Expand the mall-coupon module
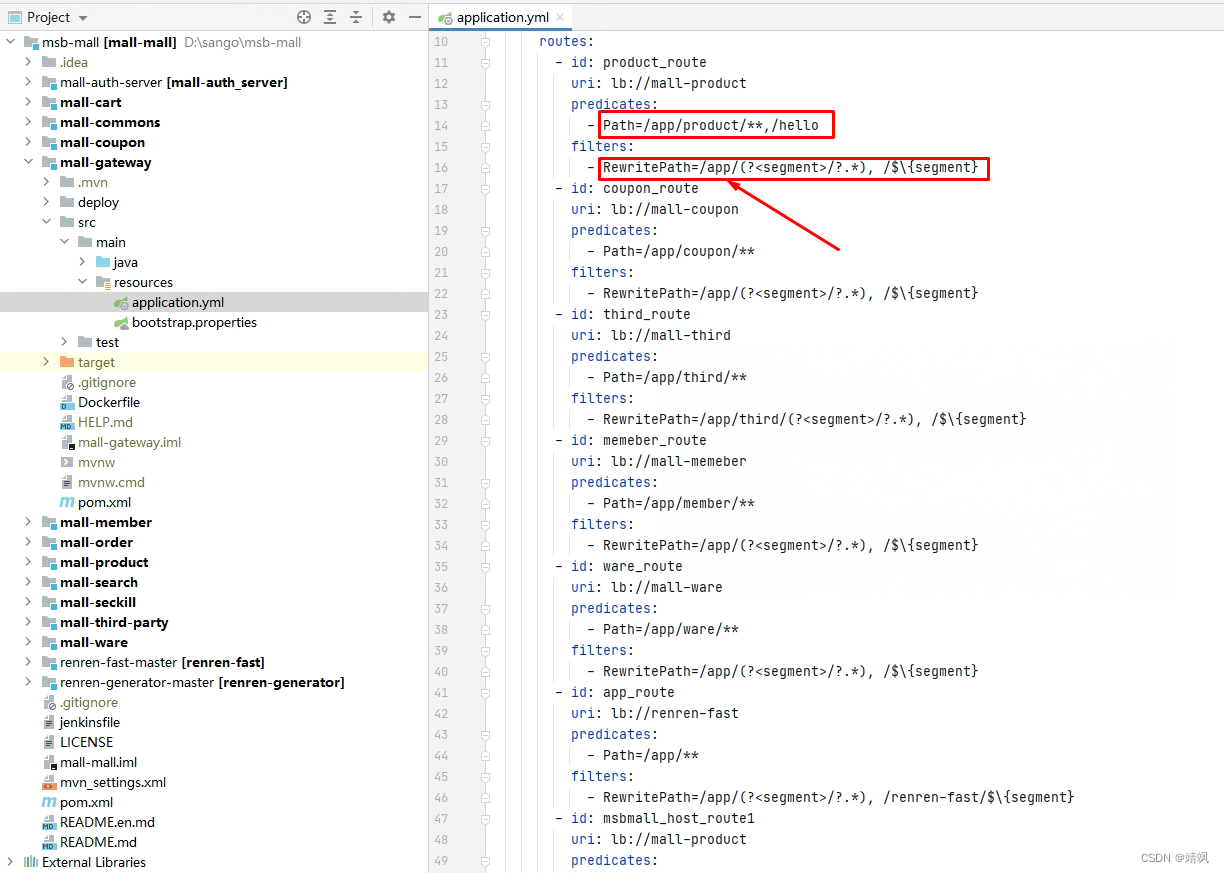Image resolution: width=1224 pixels, height=873 pixels. (29, 142)
